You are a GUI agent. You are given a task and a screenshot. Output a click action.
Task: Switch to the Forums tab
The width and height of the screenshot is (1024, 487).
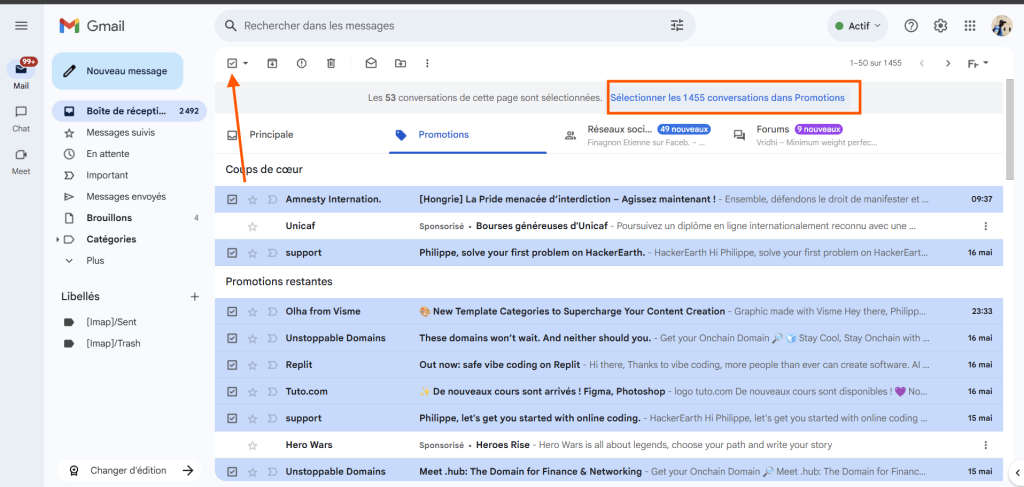(806, 135)
